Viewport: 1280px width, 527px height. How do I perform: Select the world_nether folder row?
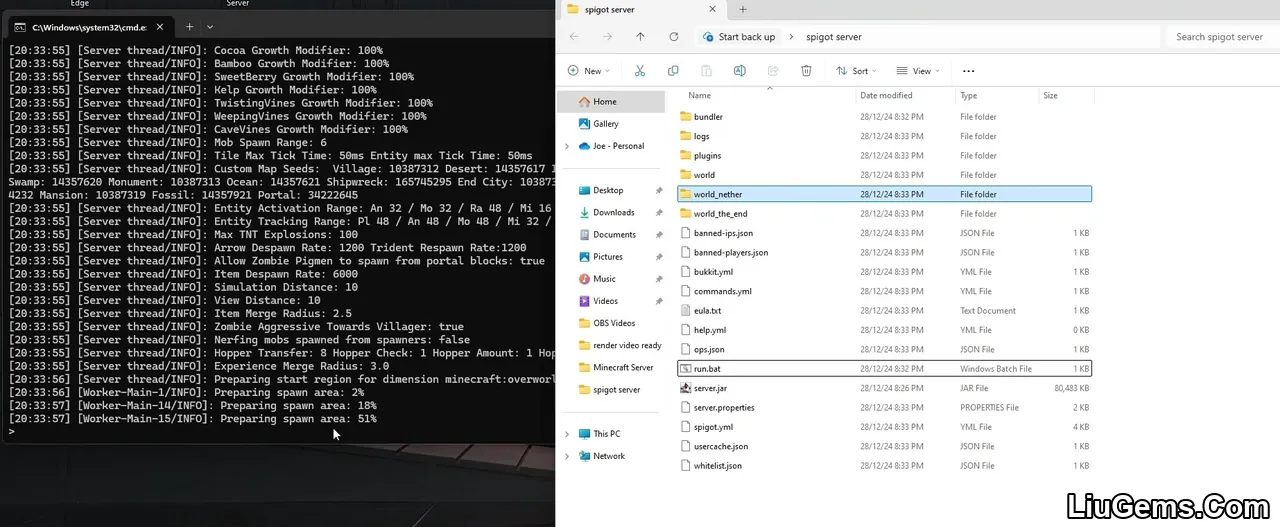(x=884, y=194)
